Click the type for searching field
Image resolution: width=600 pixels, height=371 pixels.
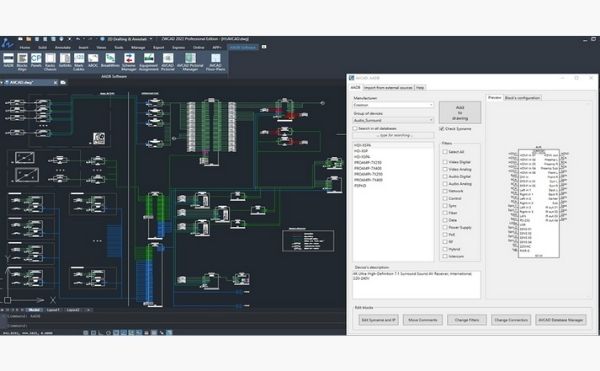click(x=393, y=135)
